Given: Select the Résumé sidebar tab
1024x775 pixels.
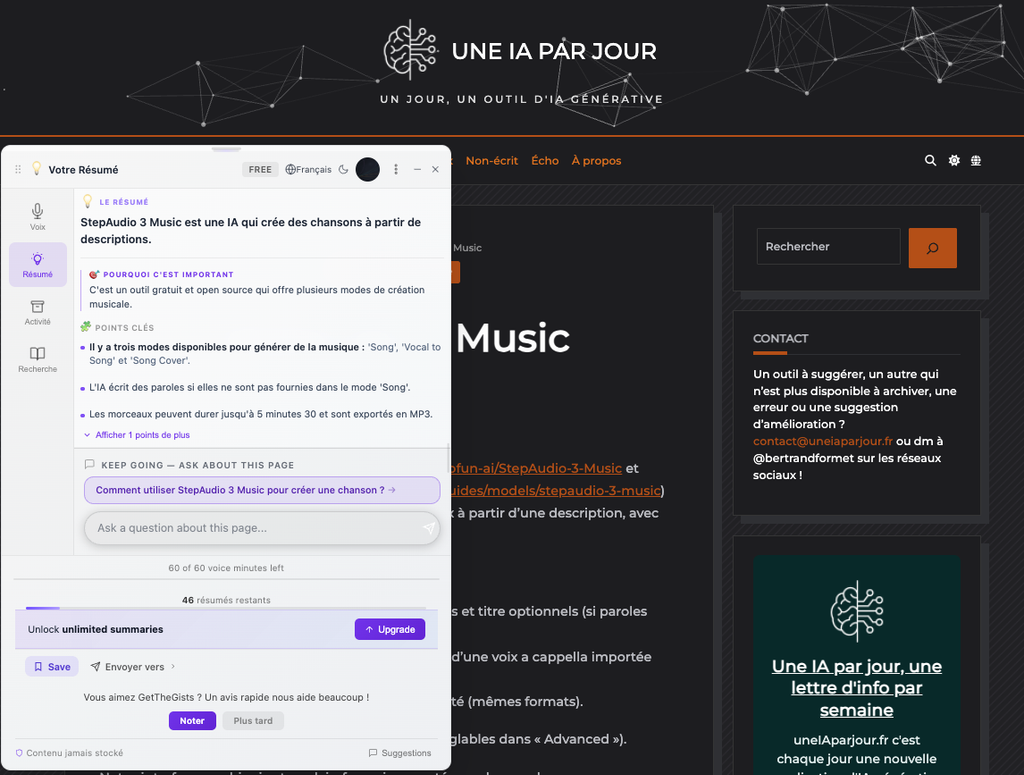Looking at the screenshot, I should 38,264.
